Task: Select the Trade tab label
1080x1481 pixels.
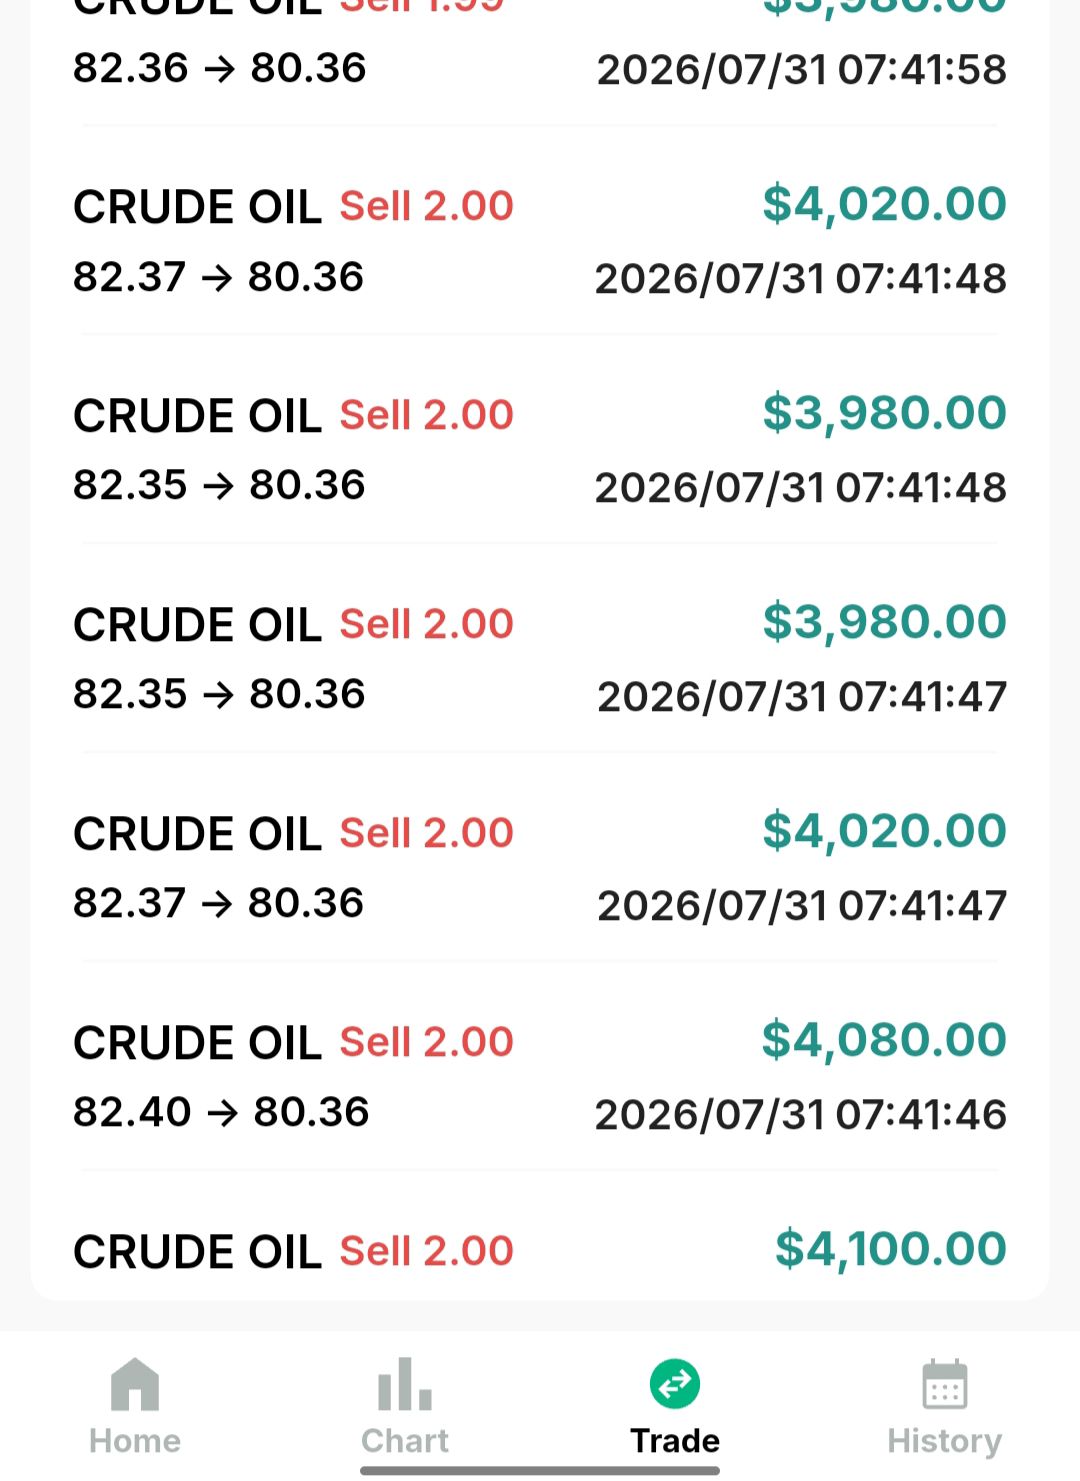Action: 675,1441
